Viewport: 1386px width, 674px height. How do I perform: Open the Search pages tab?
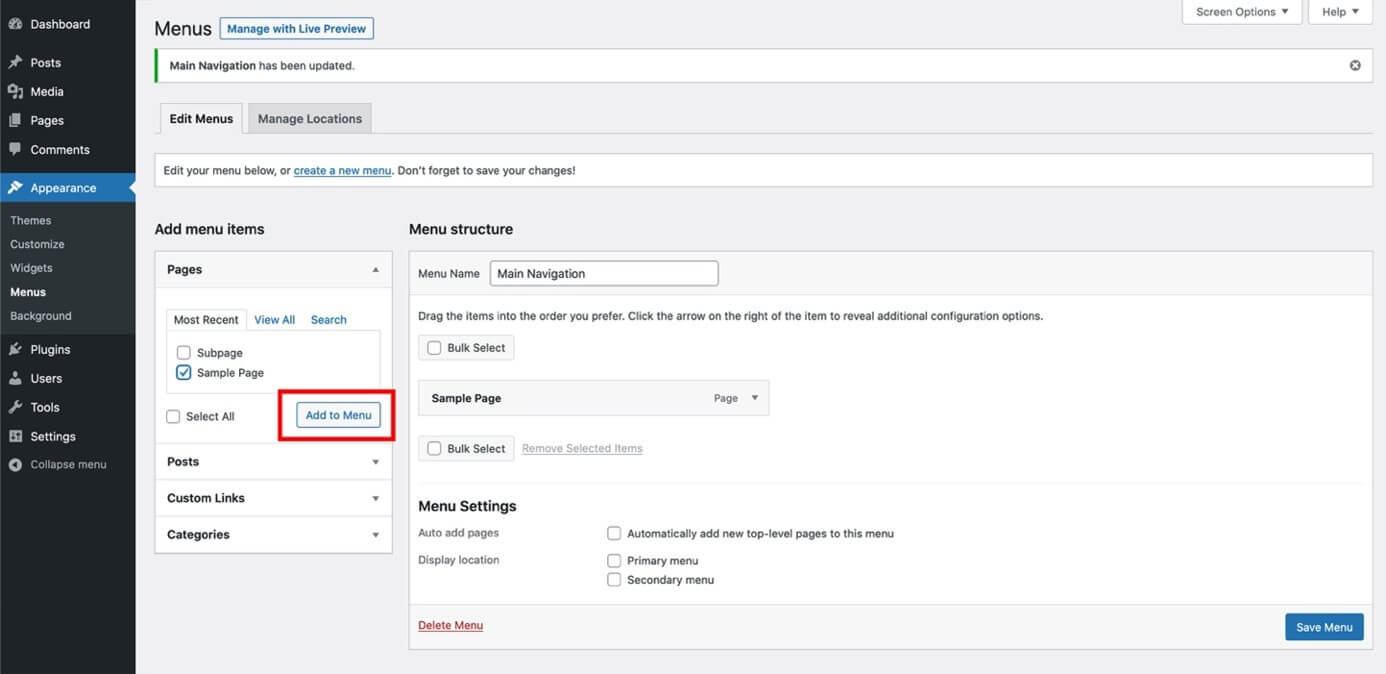[328, 320]
